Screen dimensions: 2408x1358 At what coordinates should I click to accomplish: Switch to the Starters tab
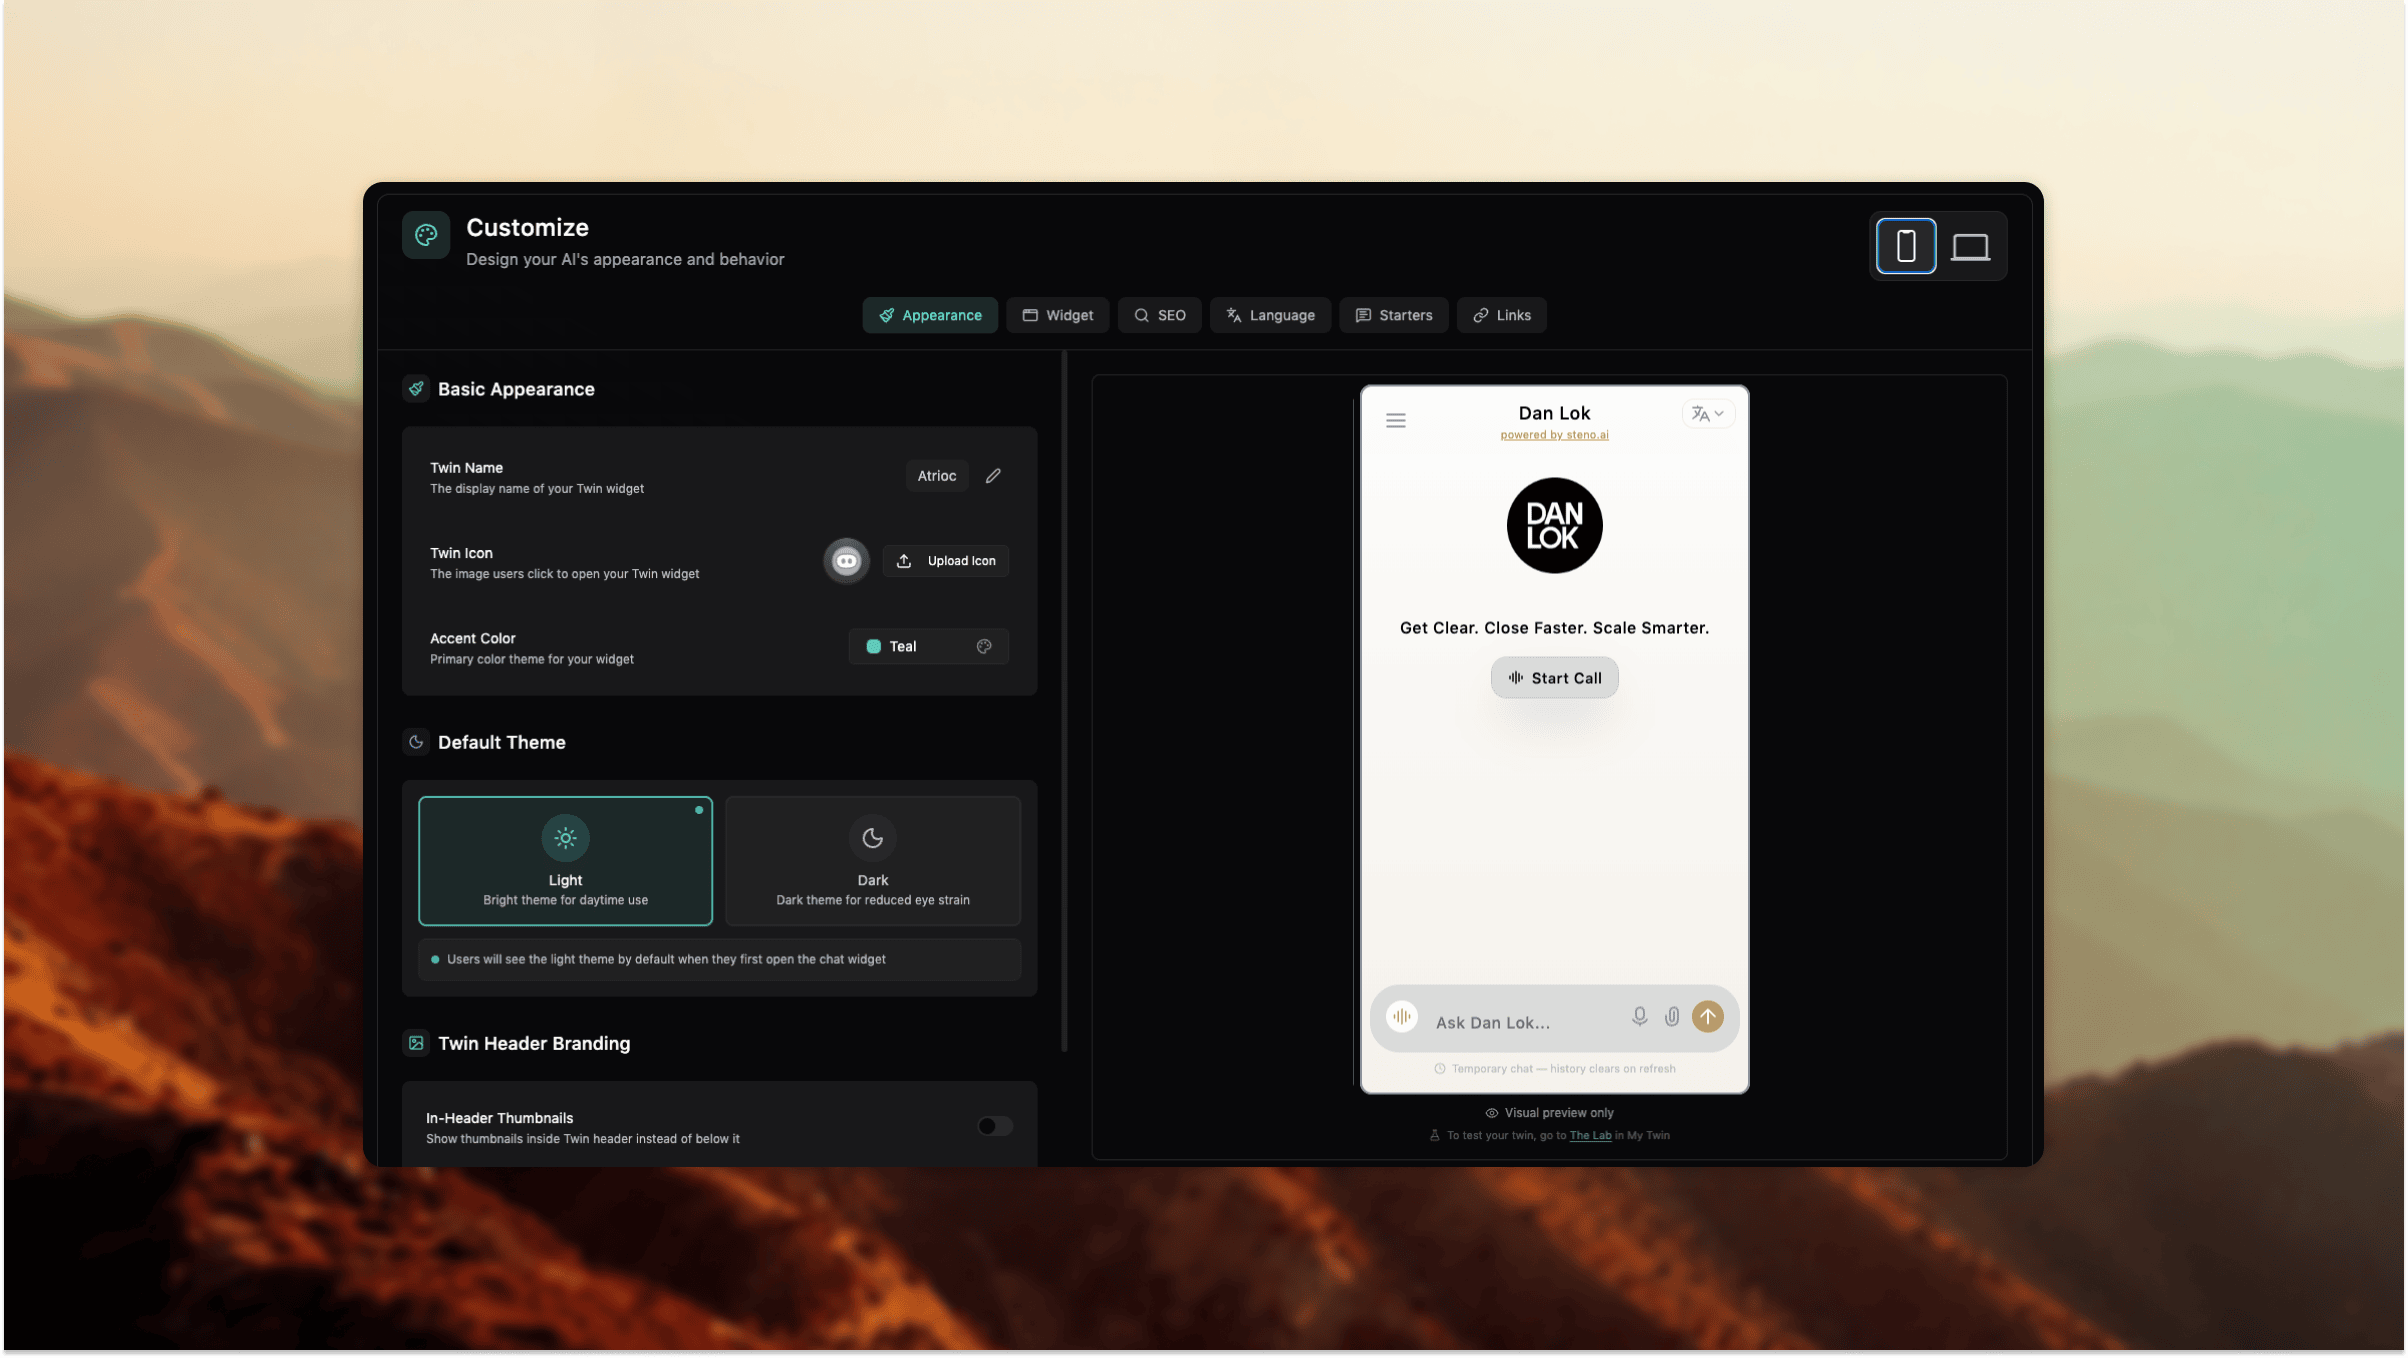click(1394, 316)
